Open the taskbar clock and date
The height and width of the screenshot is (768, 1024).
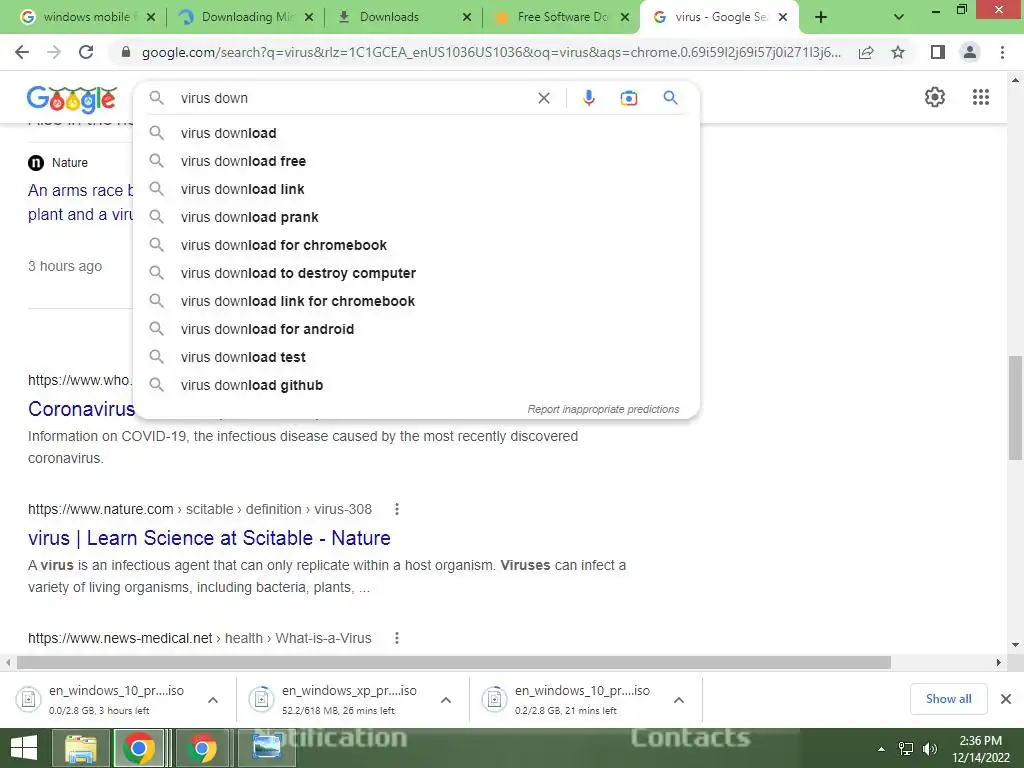(980, 749)
